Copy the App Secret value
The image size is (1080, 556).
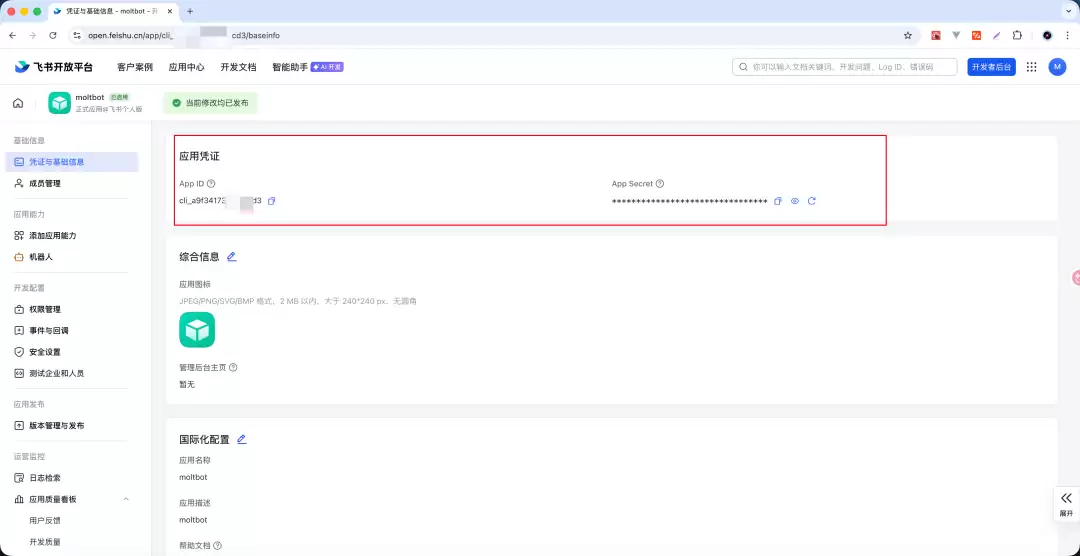pos(778,201)
